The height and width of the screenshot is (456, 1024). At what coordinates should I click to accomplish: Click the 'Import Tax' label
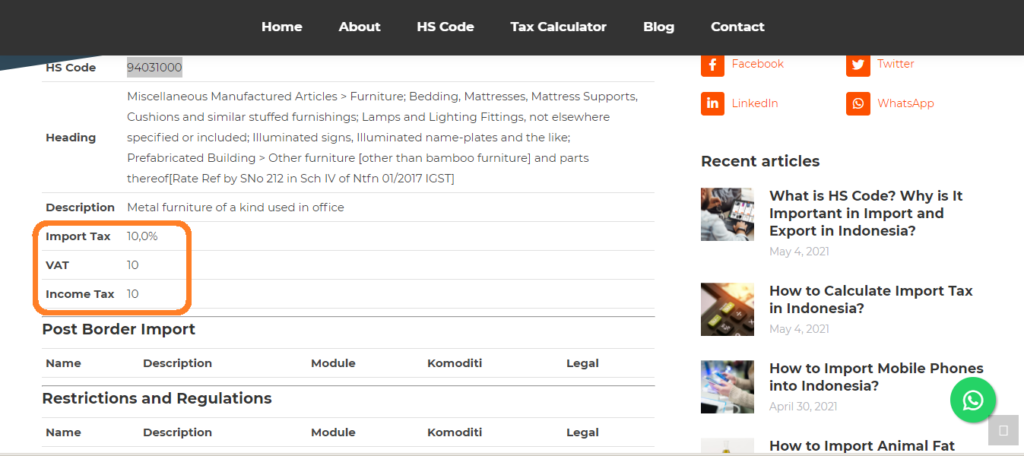coord(78,236)
